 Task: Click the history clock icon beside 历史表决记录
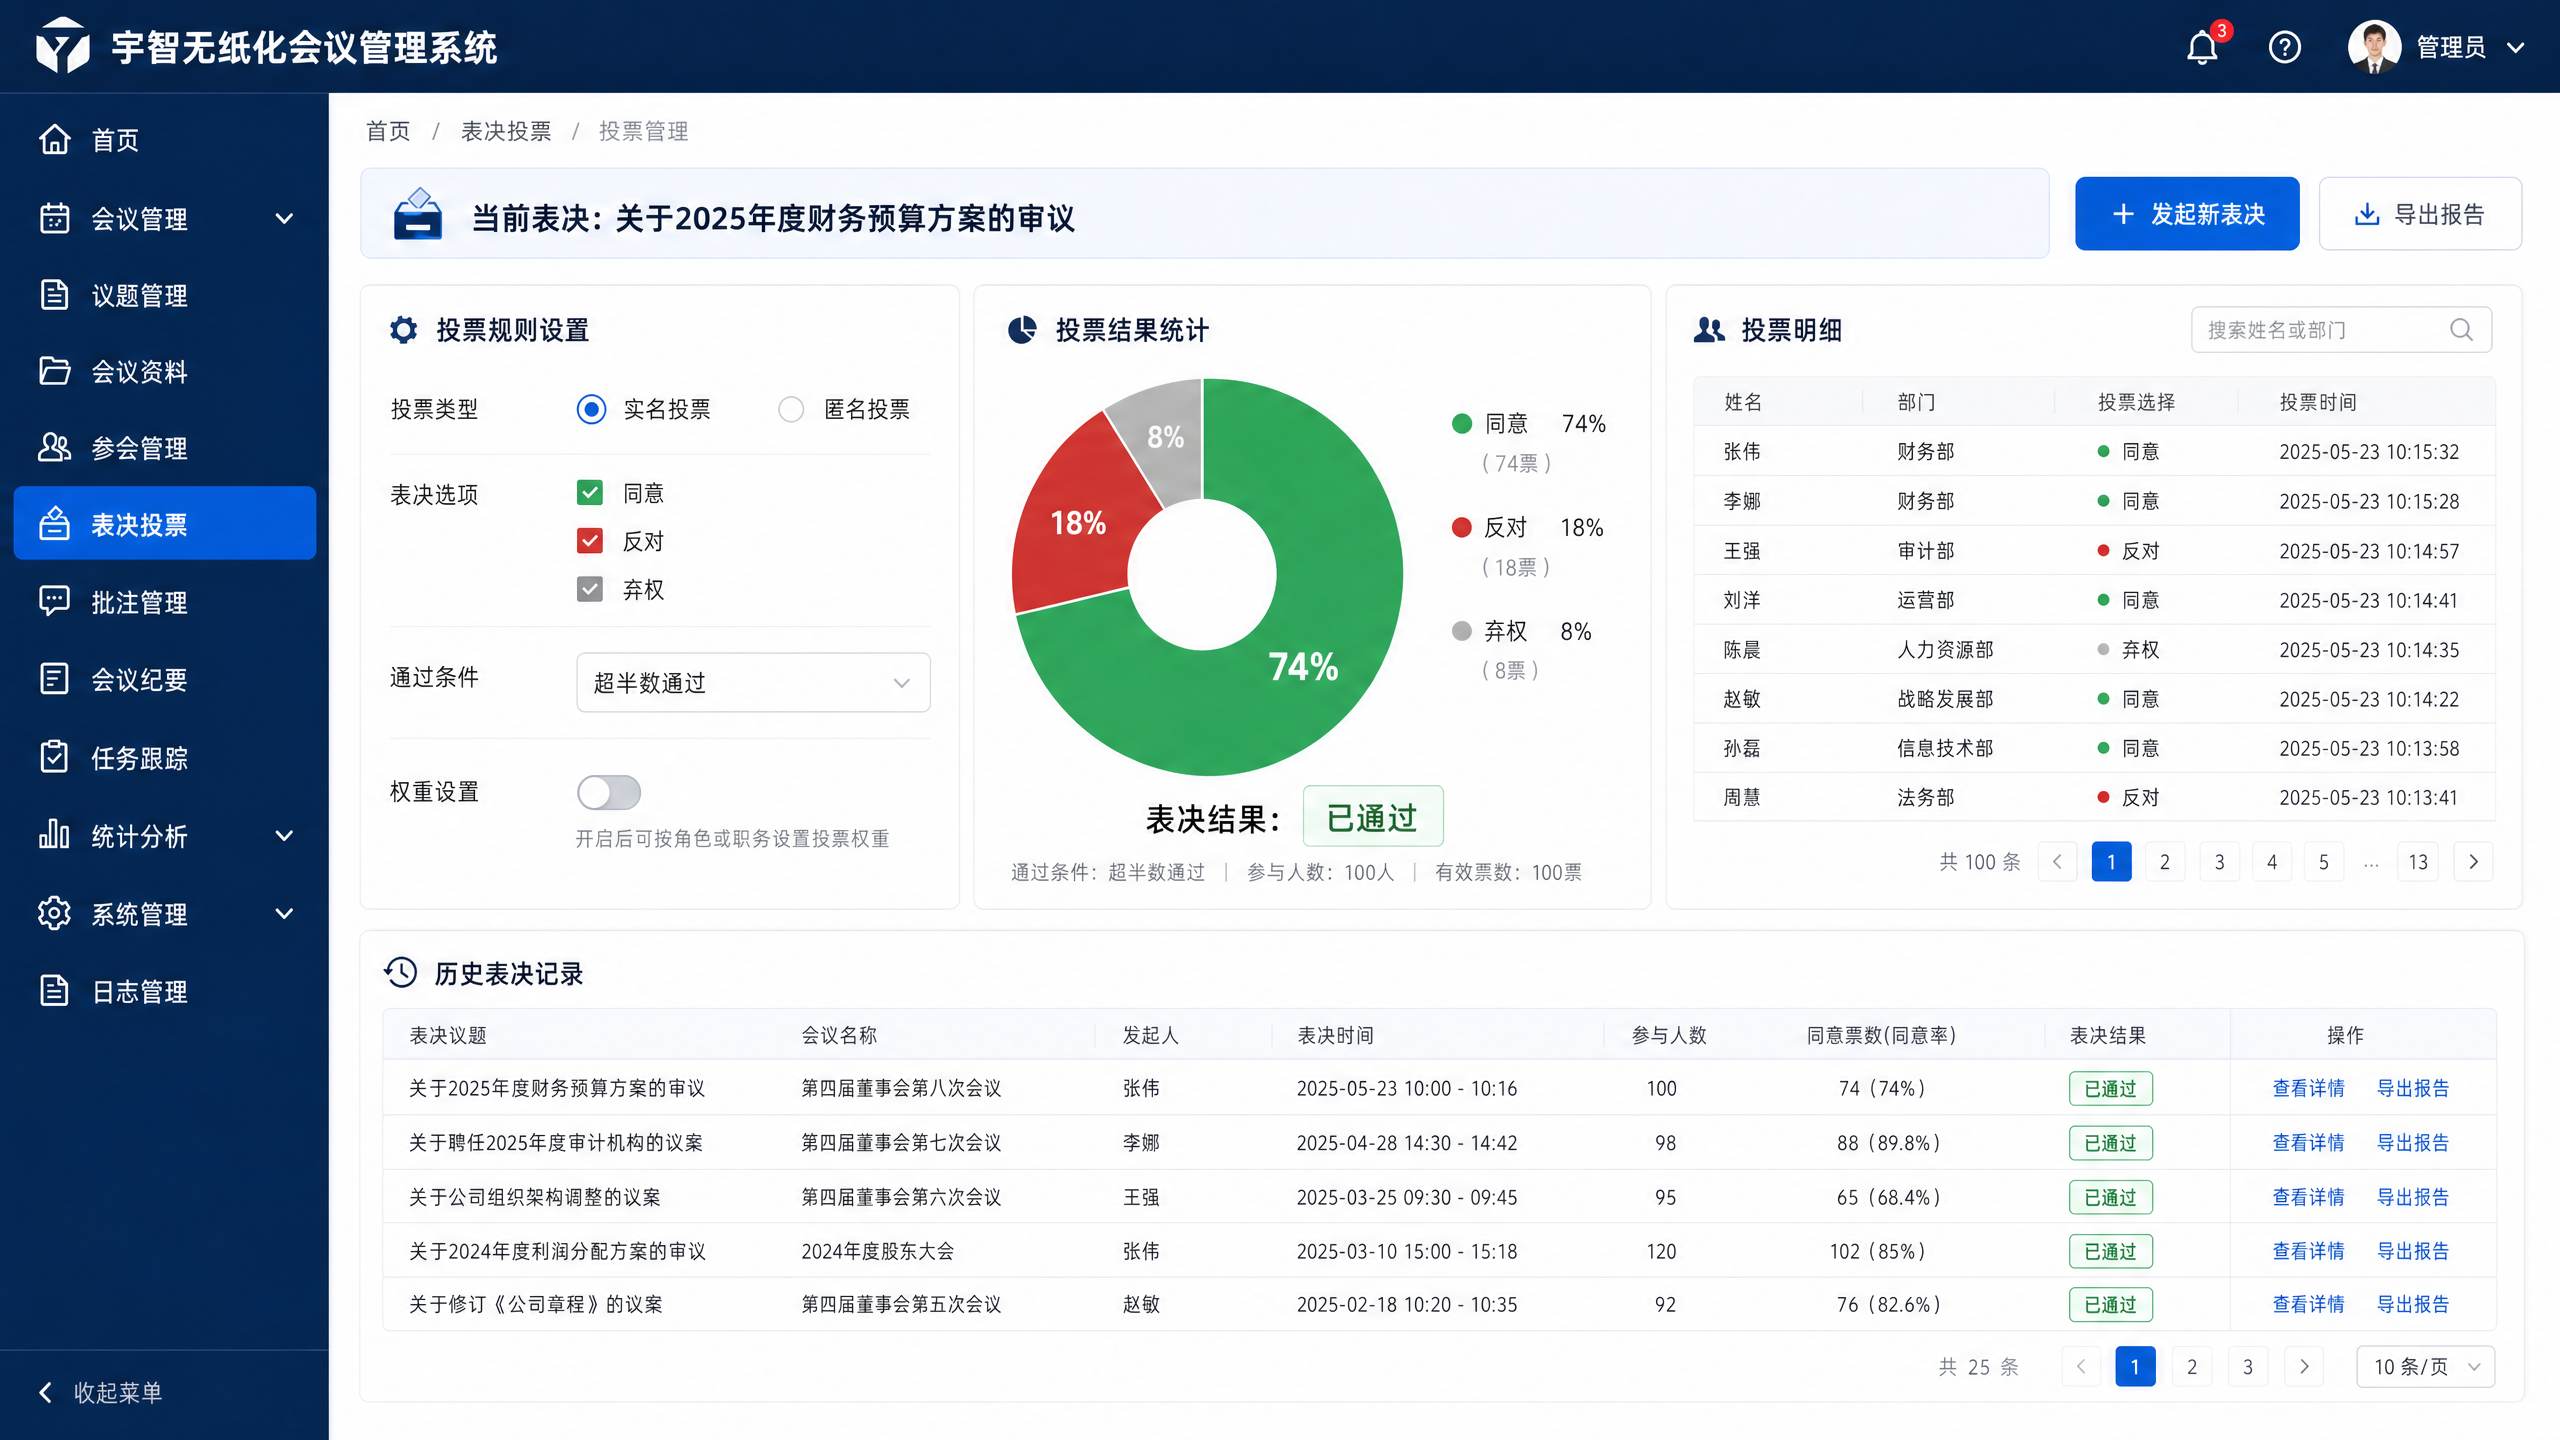tap(401, 972)
